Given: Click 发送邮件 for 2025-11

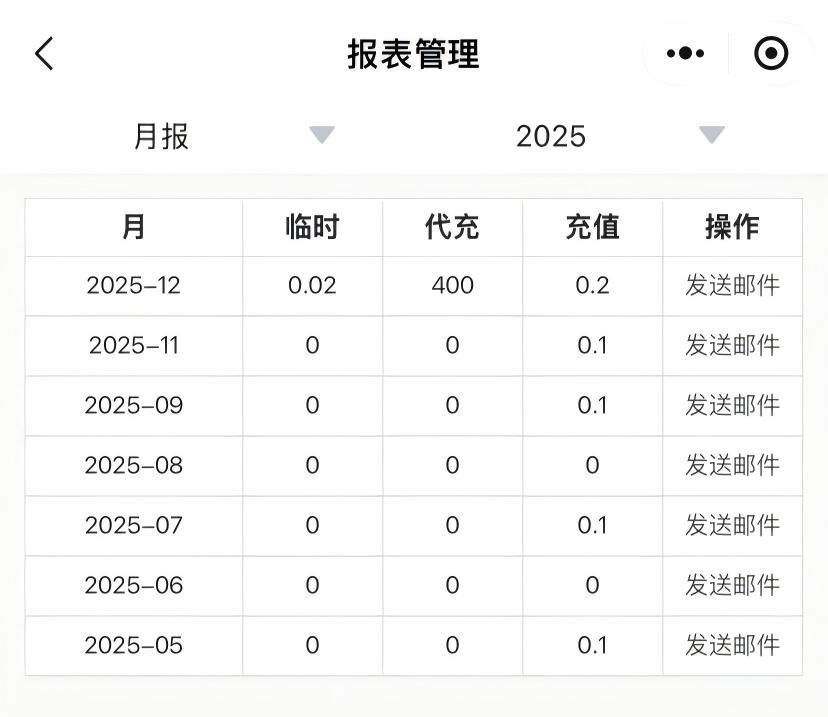Looking at the screenshot, I should [x=731, y=346].
